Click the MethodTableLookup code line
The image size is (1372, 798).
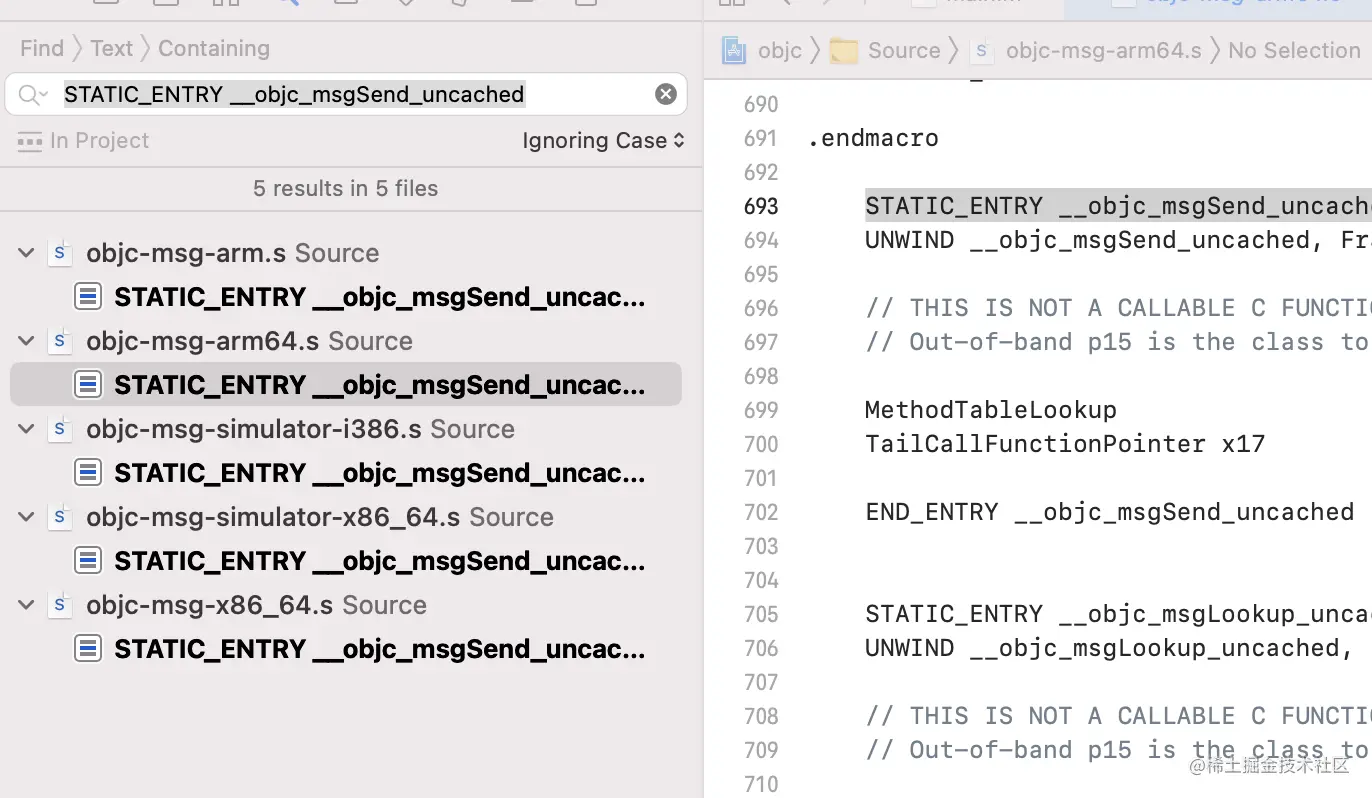pyautogui.click(x=991, y=410)
